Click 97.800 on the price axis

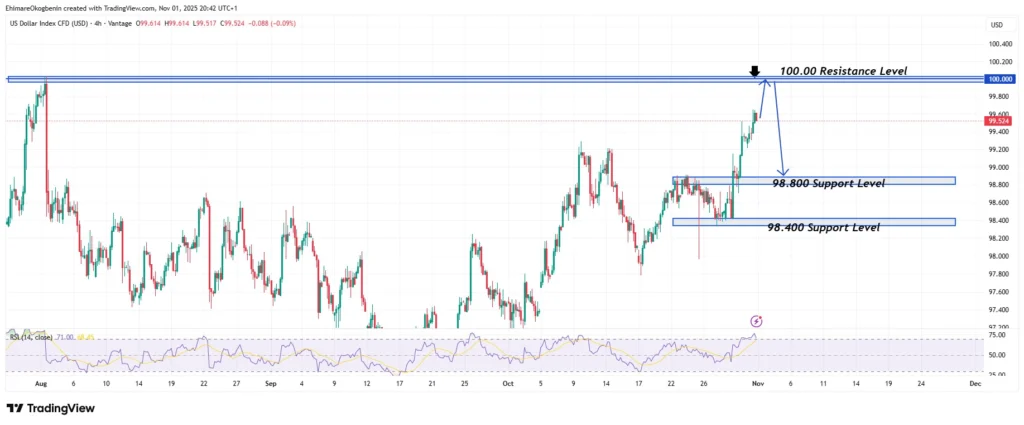(x=997, y=274)
